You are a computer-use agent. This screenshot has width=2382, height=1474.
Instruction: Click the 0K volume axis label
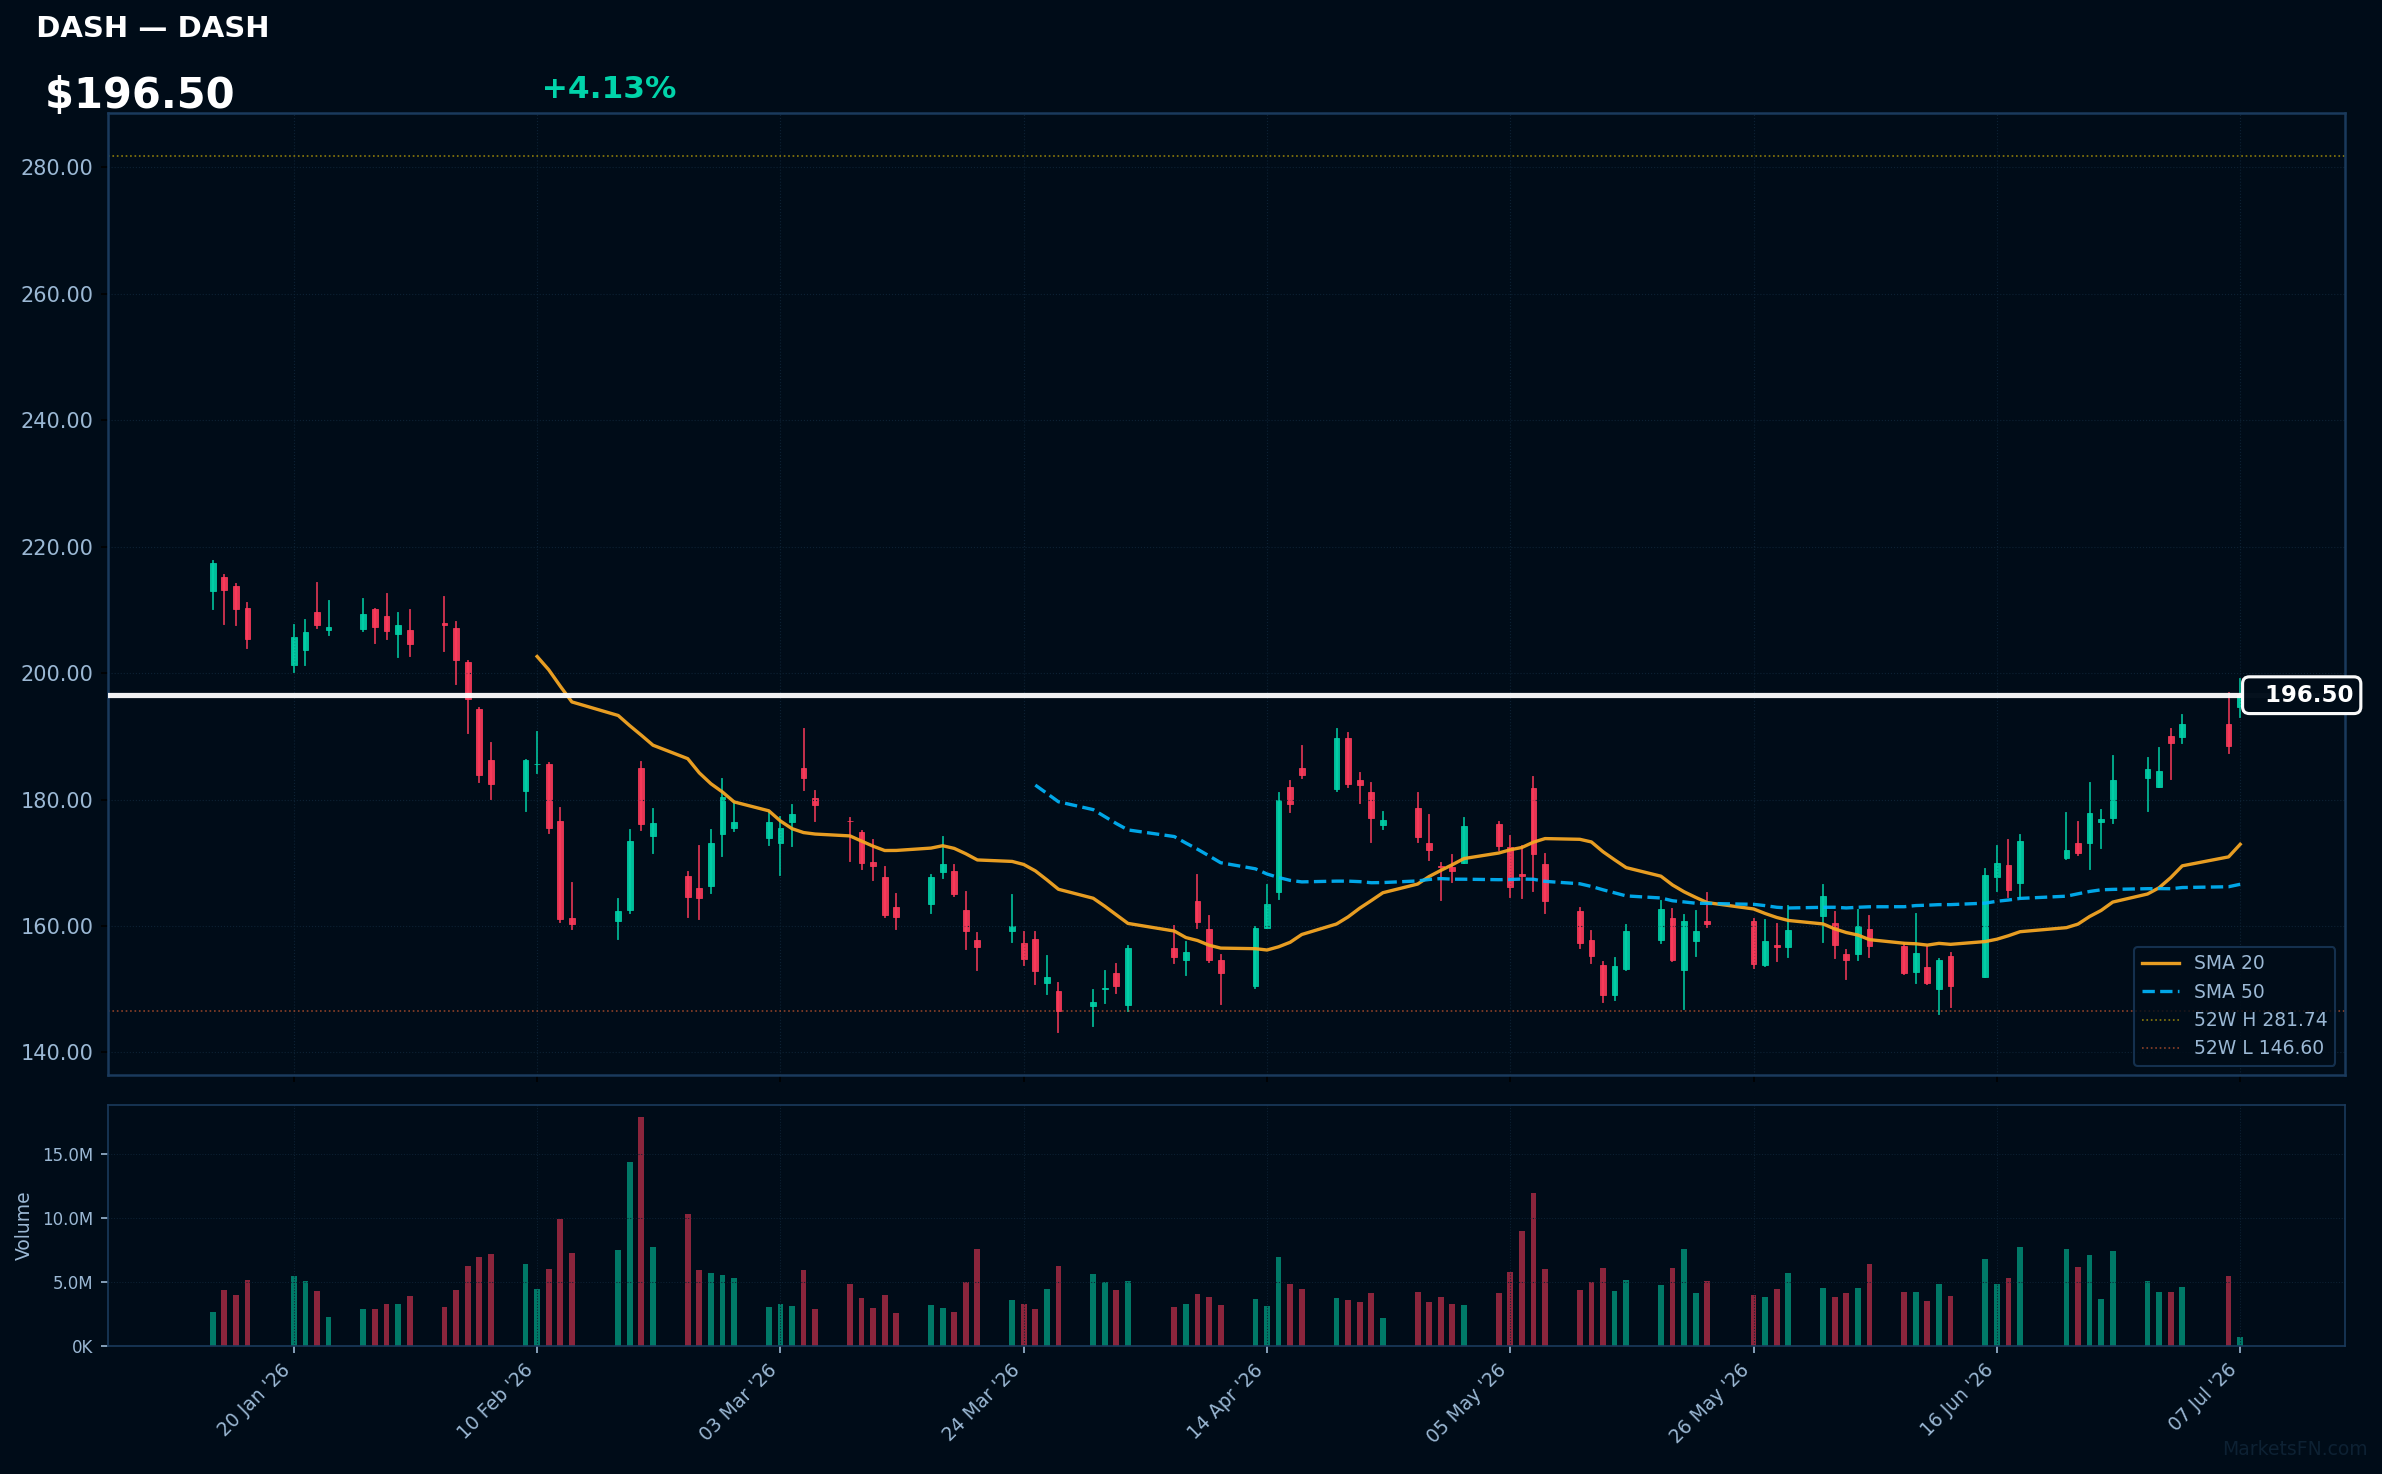pos(82,1347)
